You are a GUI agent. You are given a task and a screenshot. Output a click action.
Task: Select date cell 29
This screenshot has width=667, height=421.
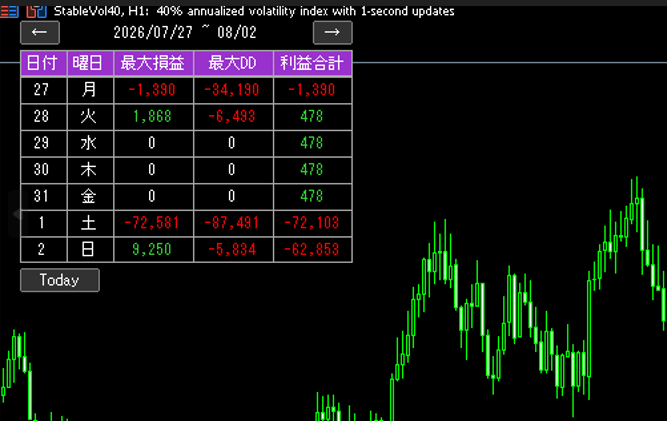pyautogui.click(x=43, y=143)
